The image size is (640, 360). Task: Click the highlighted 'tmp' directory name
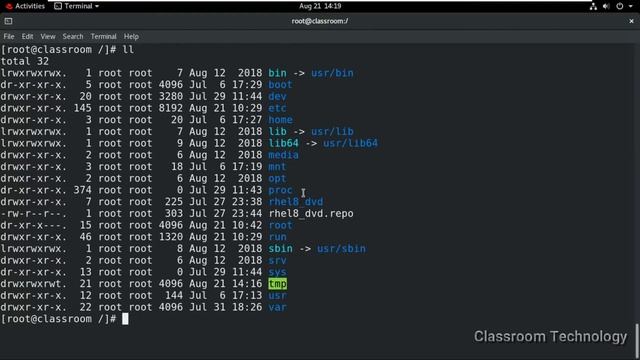(x=277, y=284)
